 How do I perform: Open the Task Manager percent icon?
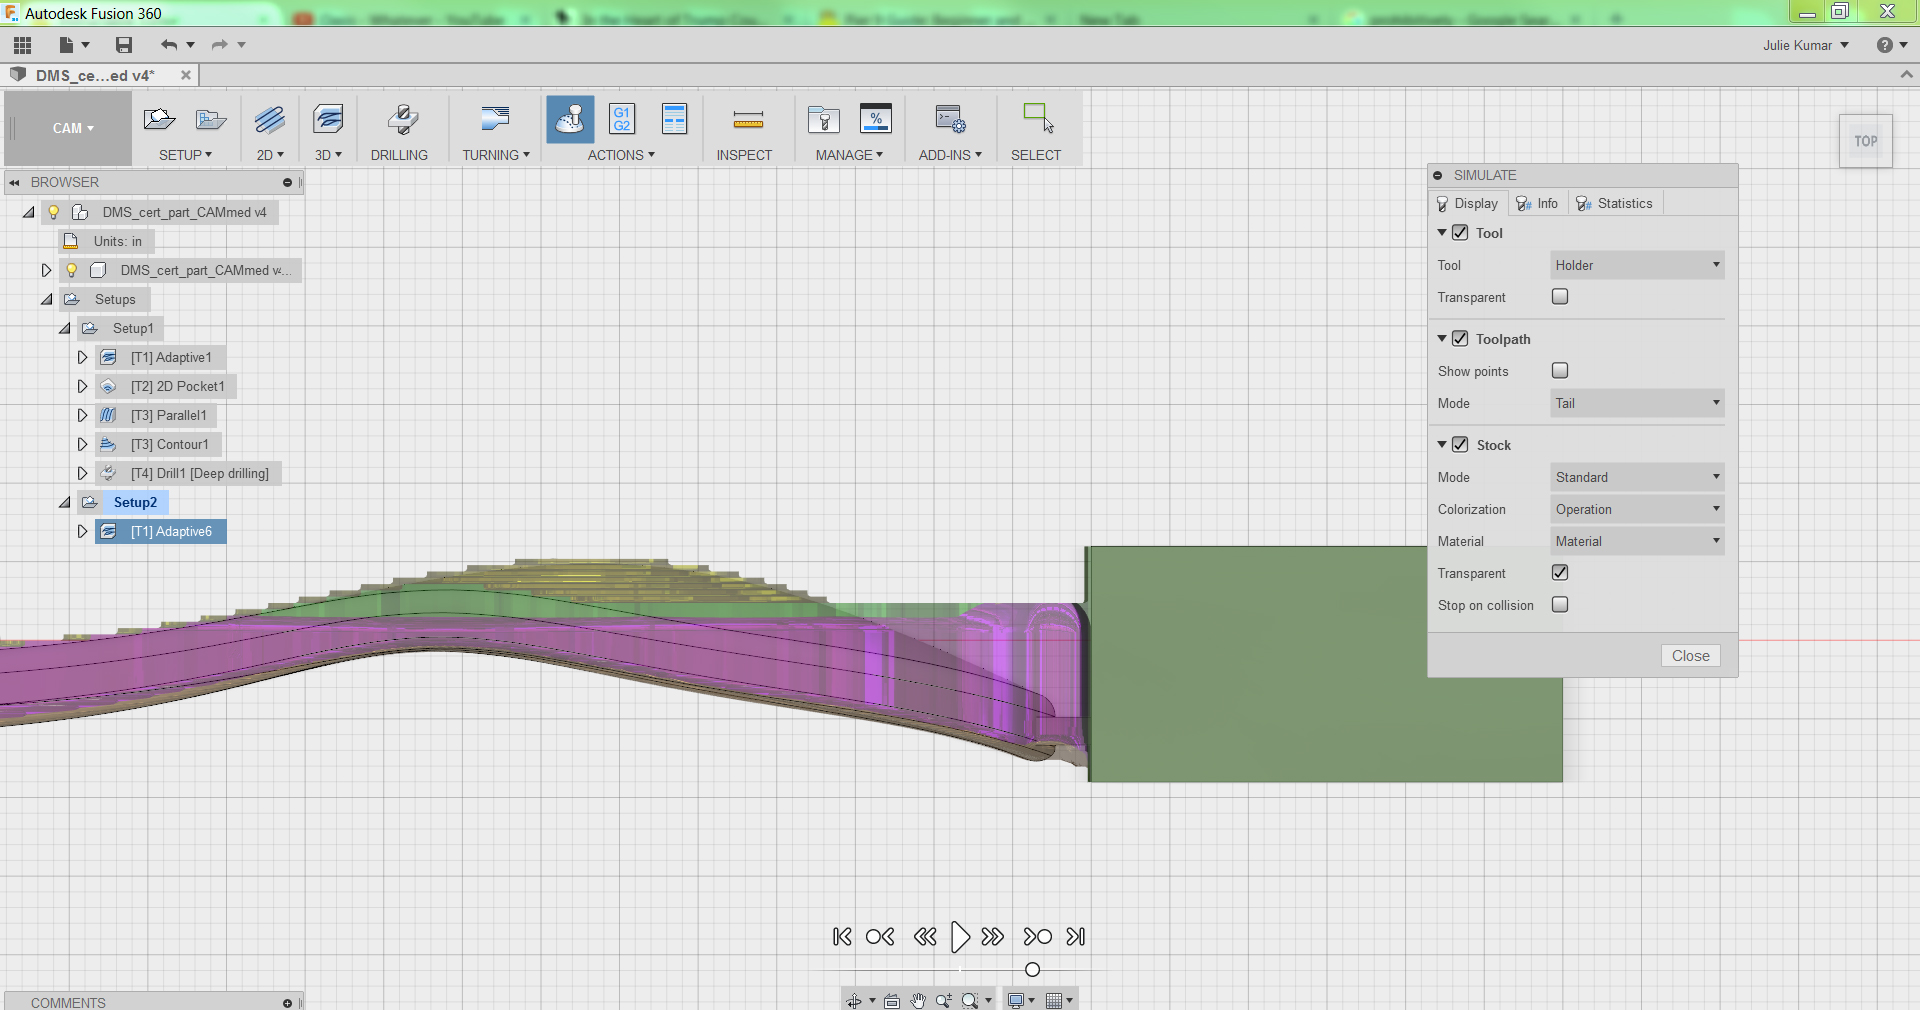(876, 119)
